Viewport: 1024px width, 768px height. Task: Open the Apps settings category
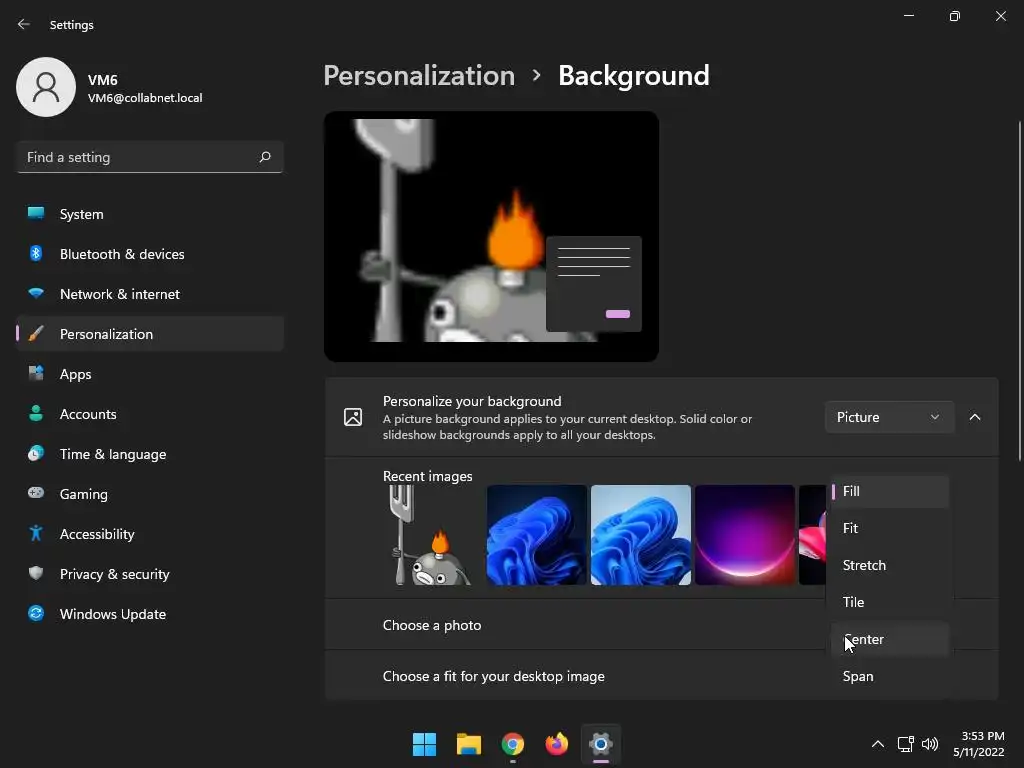click(x=150, y=374)
